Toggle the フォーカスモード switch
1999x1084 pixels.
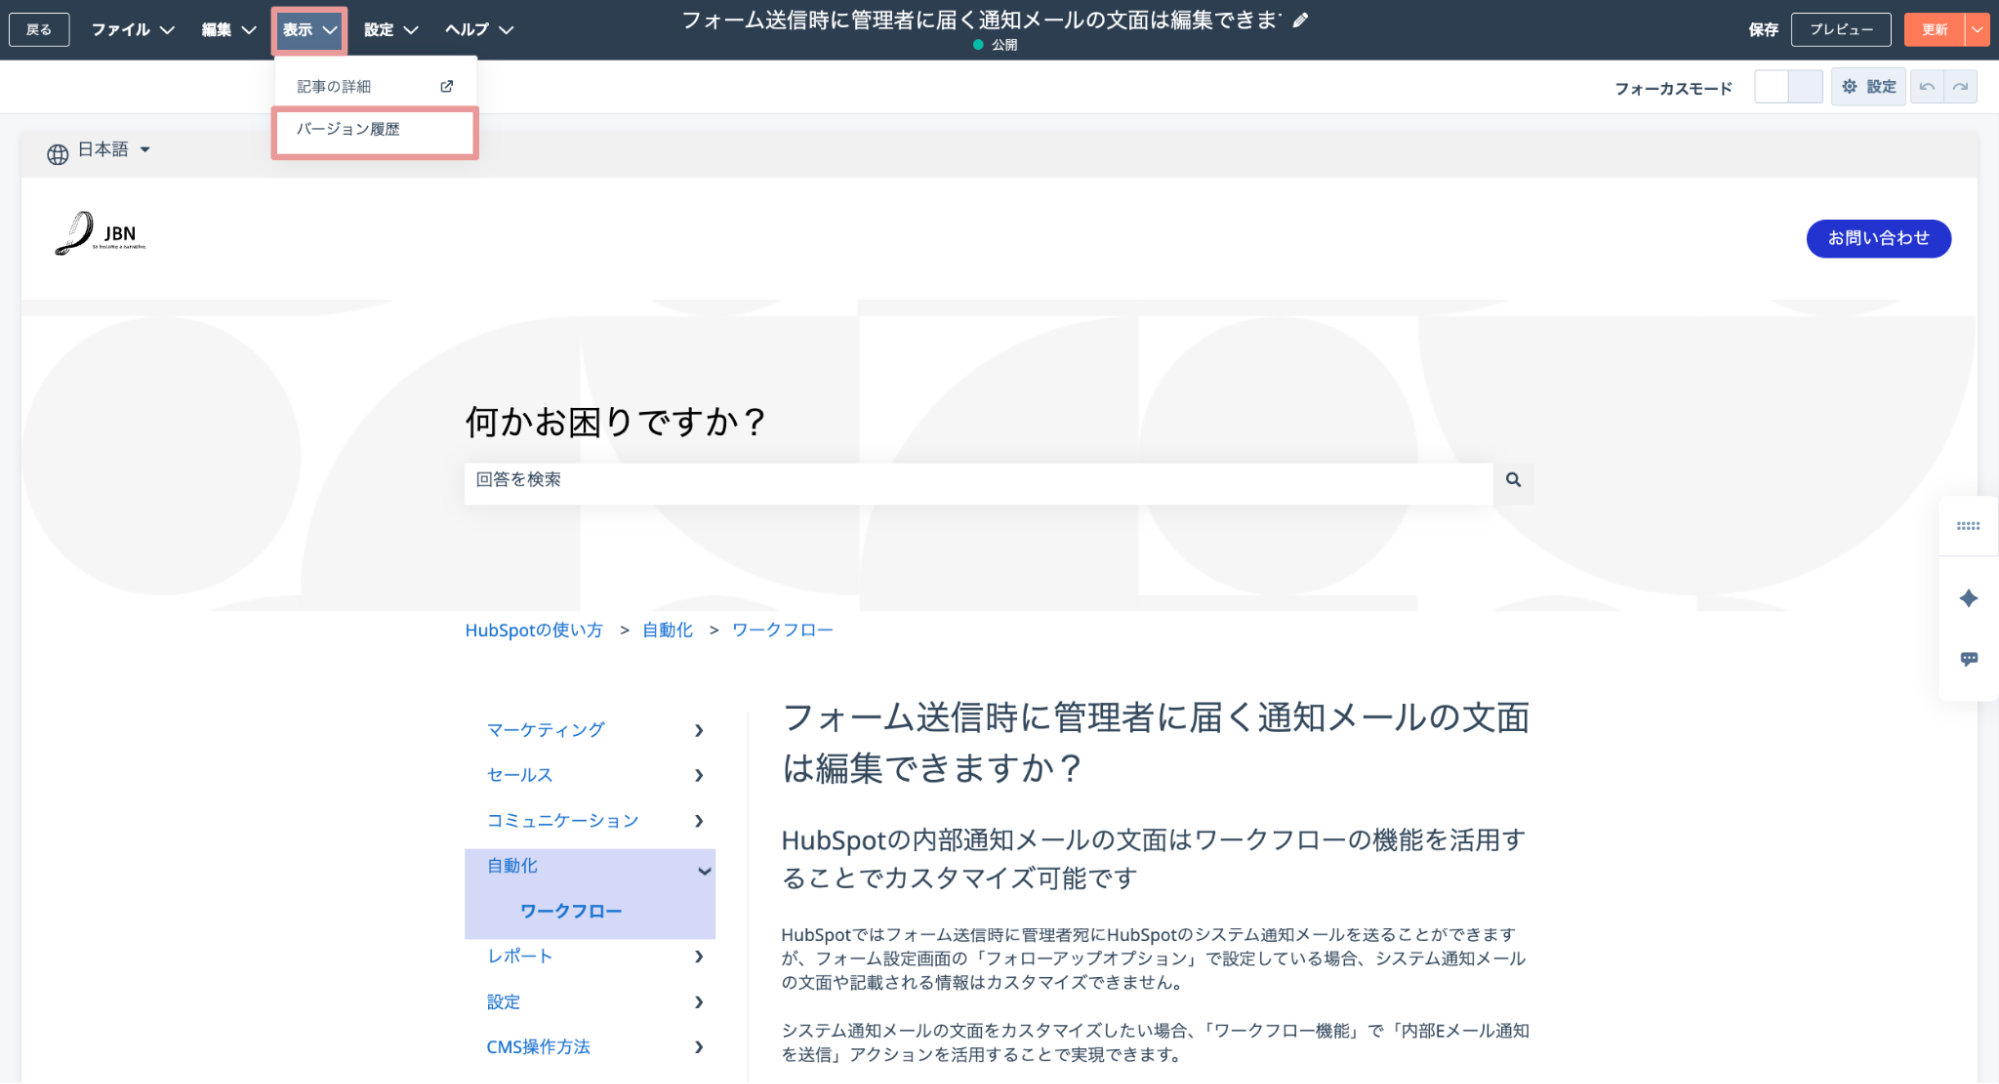click(x=1788, y=87)
